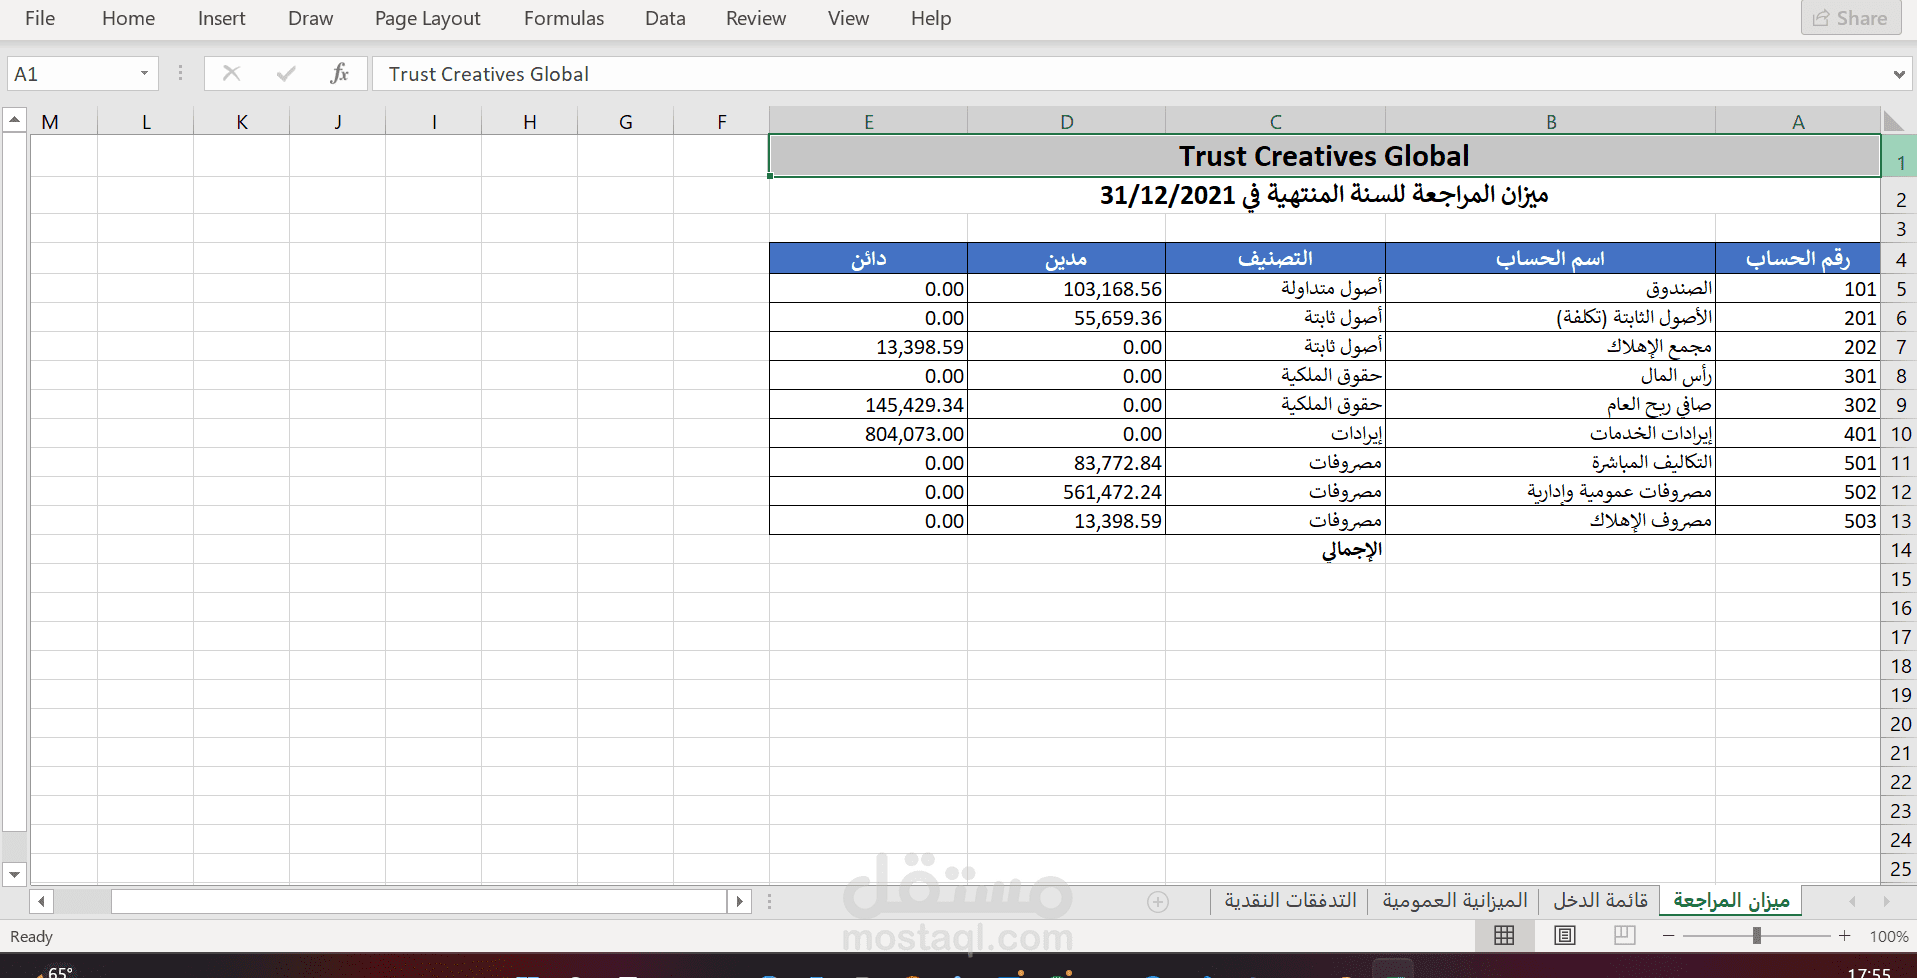
Task: Select cell containing 561,472.24
Action: coord(1067,492)
